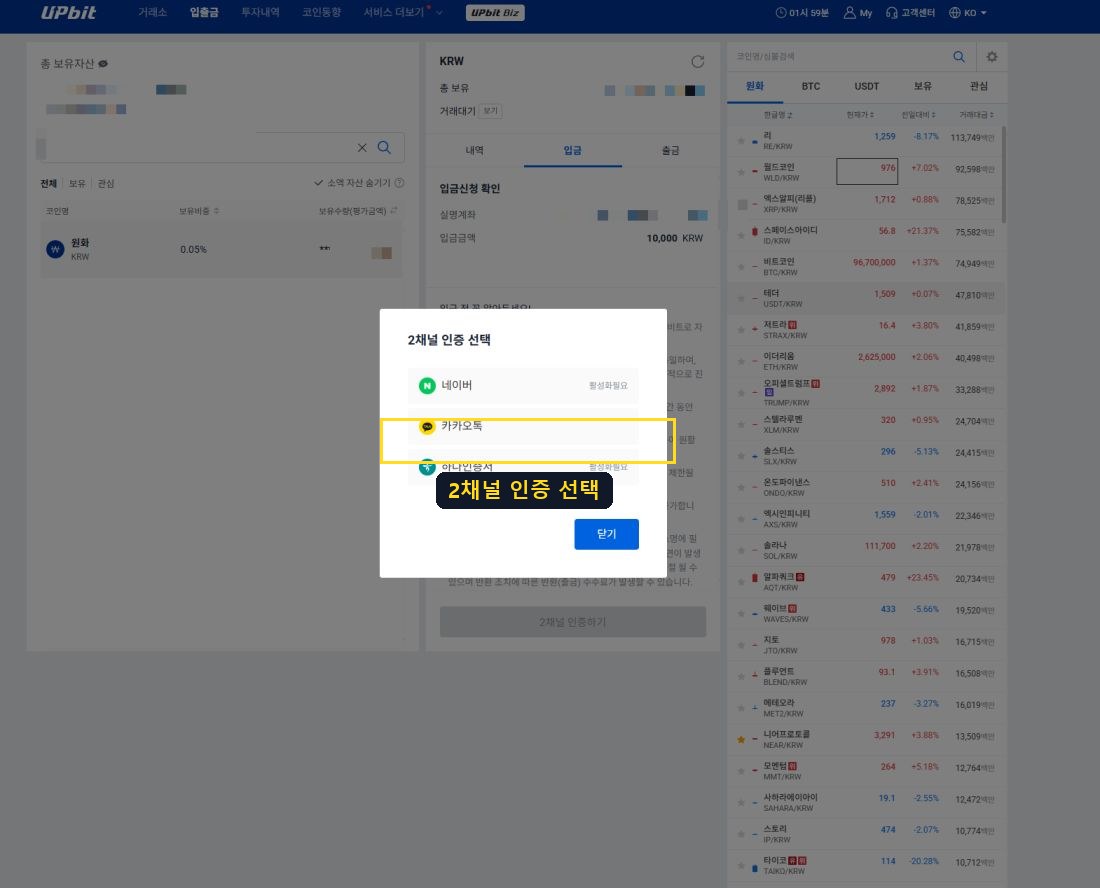The image size is (1100, 888).
Task: Sort assets by 보유비중
Action: click(x=199, y=211)
